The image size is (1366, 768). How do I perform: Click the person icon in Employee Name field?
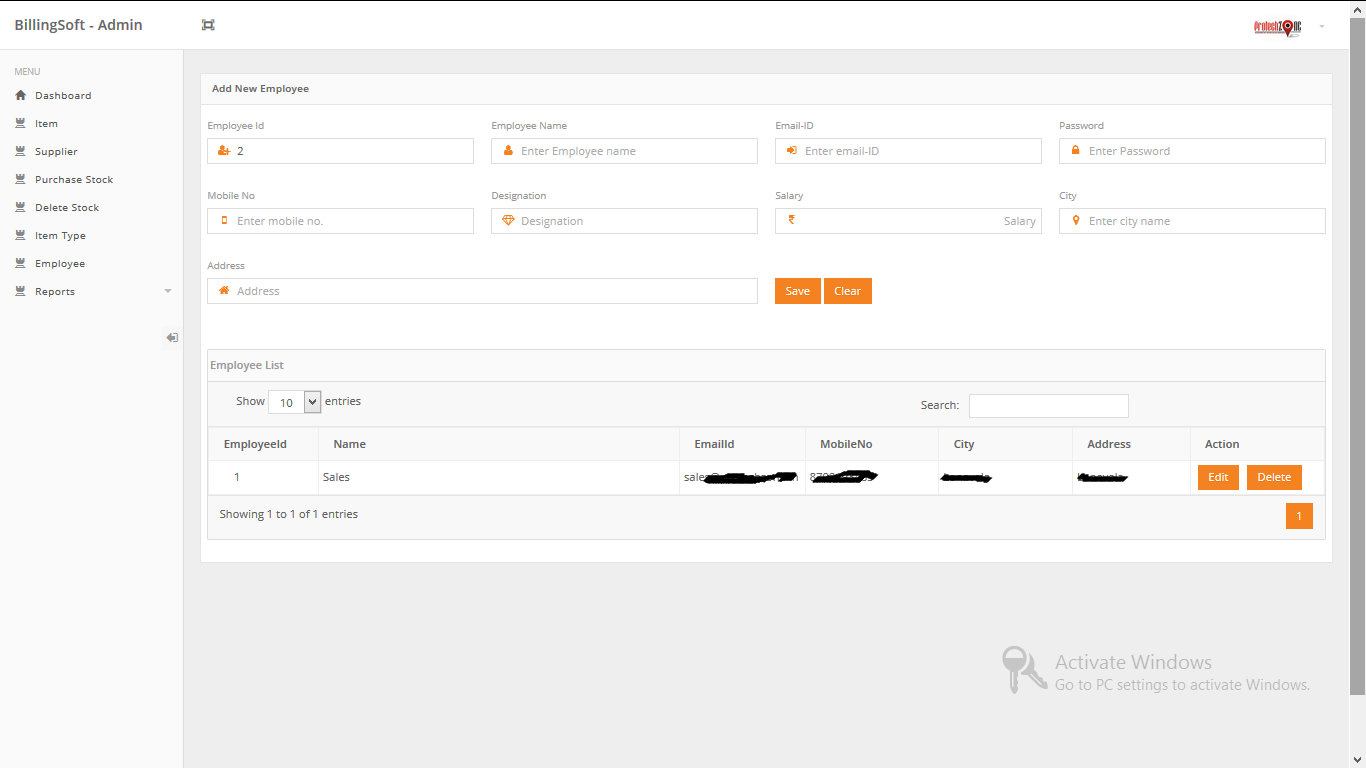coord(508,151)
